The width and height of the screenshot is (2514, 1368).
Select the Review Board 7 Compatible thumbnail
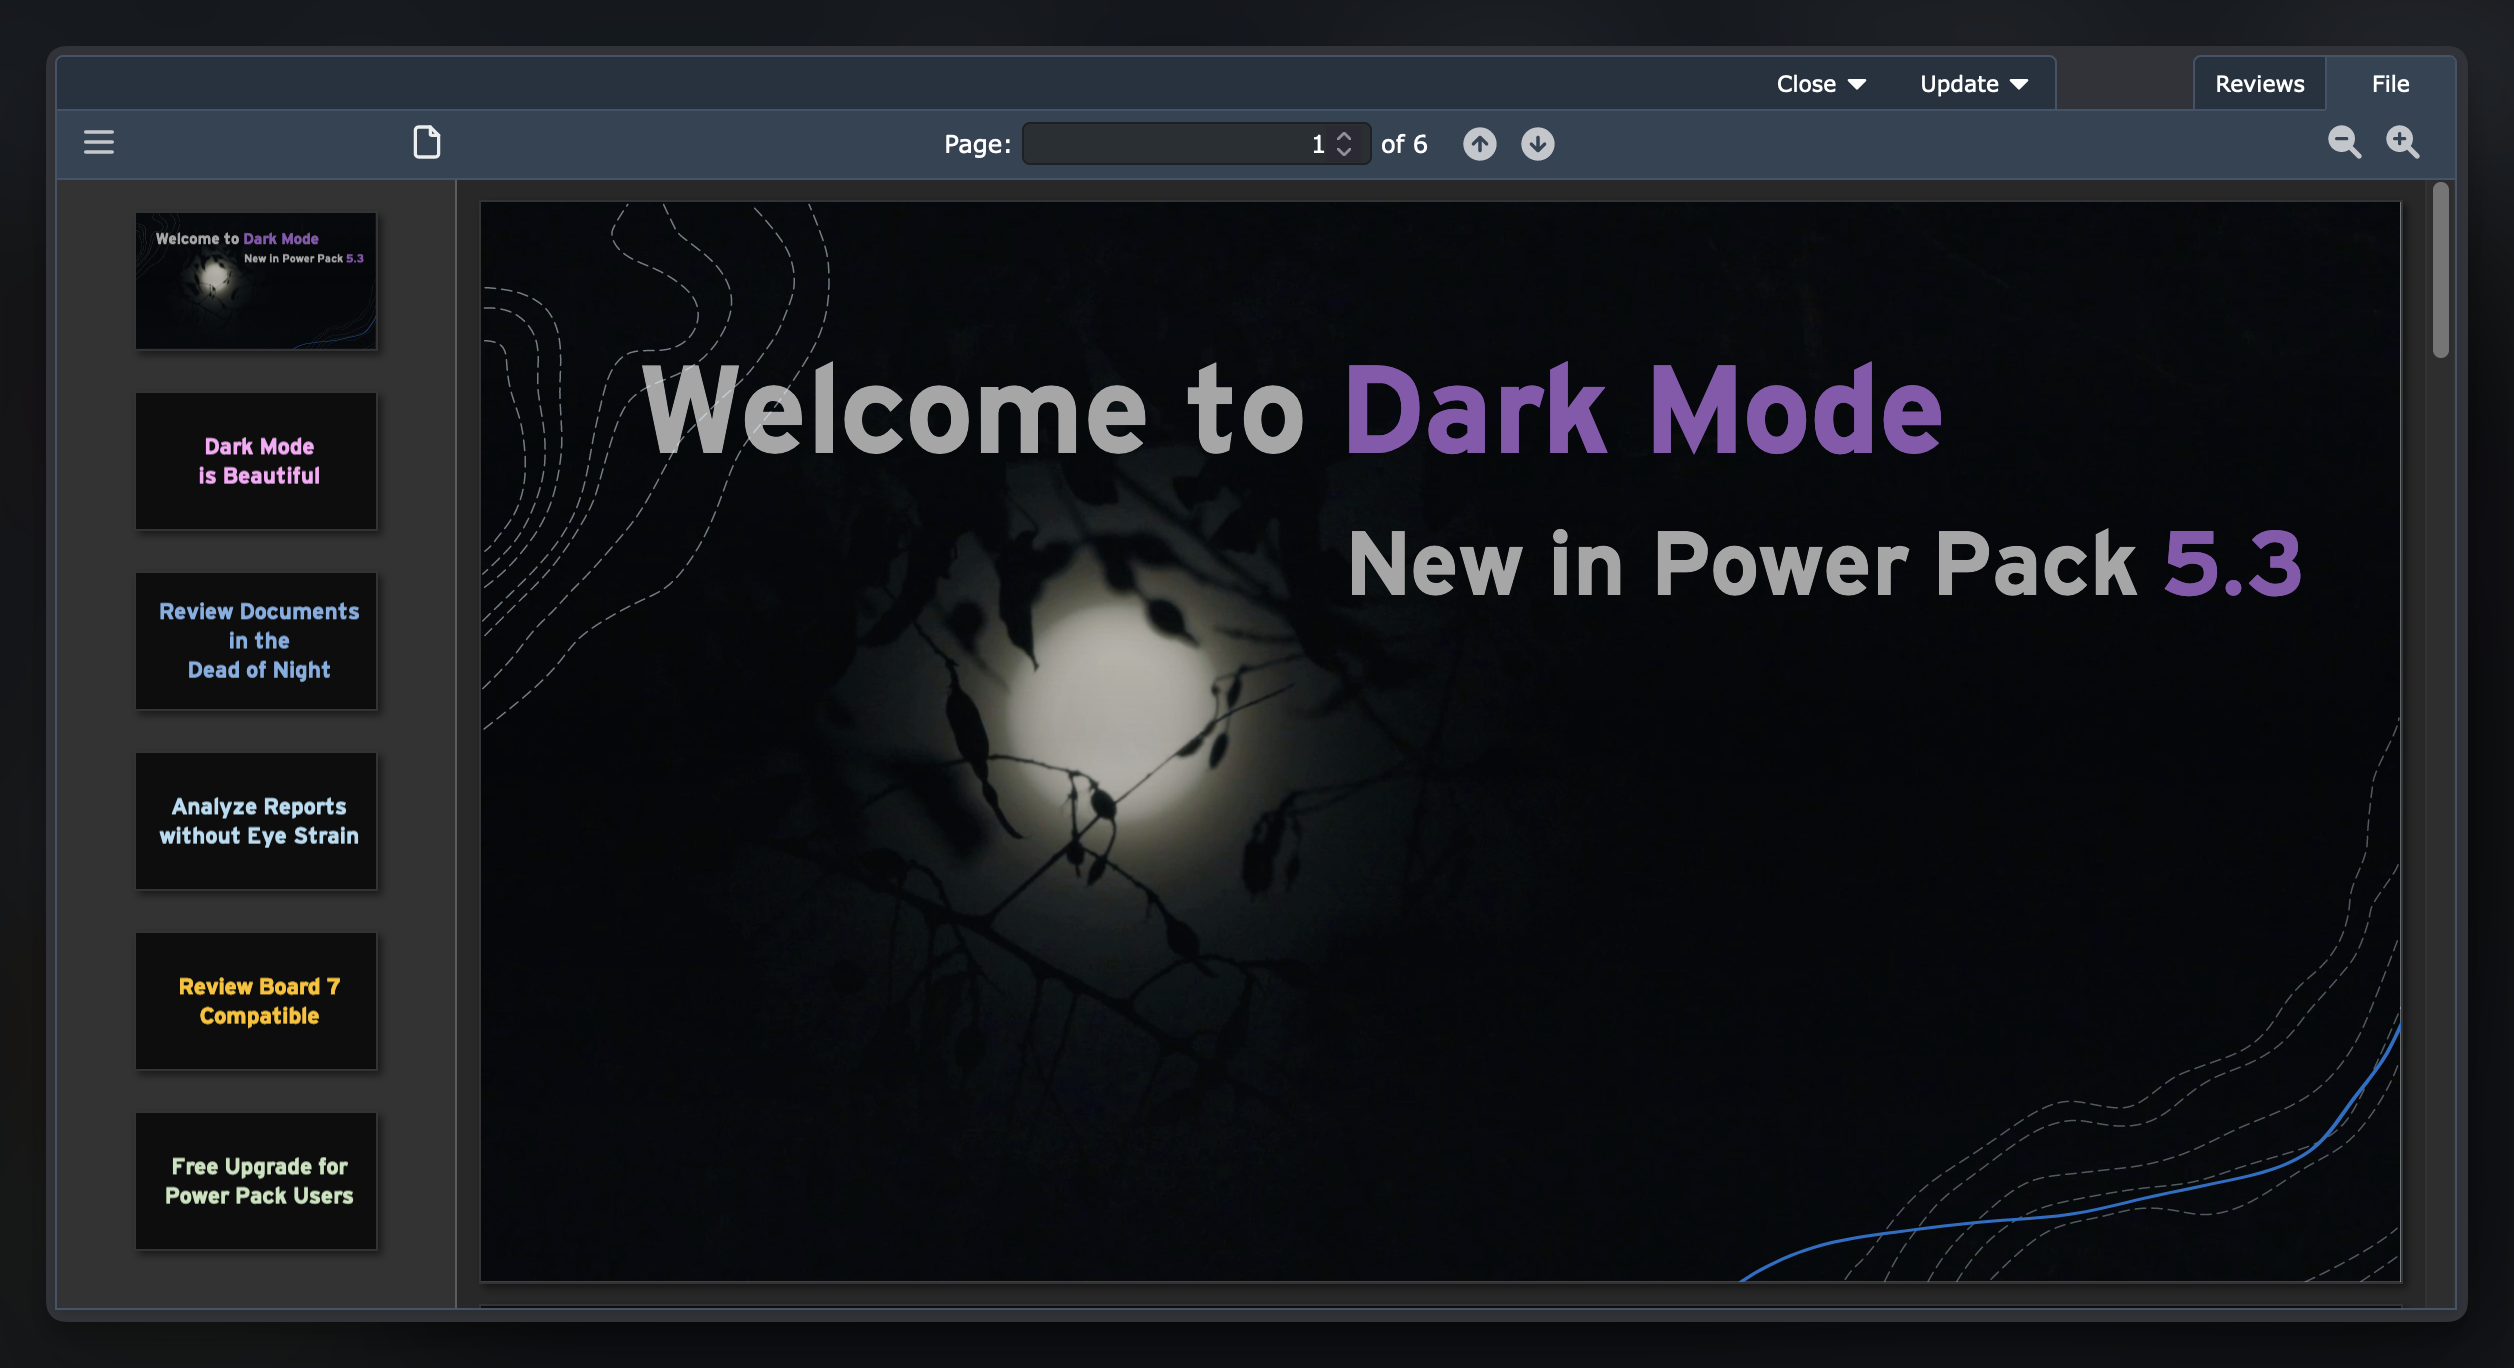point(256,1001)
